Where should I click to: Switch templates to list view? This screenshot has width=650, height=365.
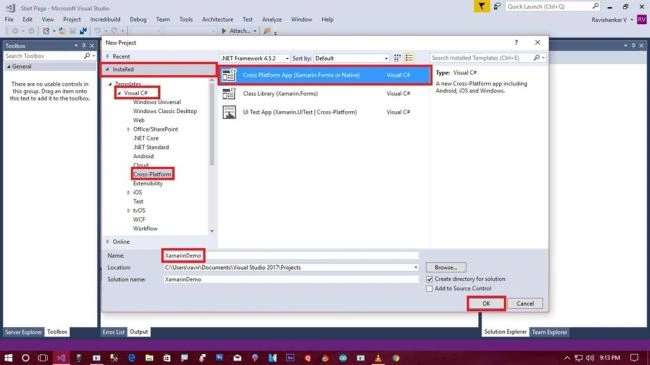(x=409, y=58)
